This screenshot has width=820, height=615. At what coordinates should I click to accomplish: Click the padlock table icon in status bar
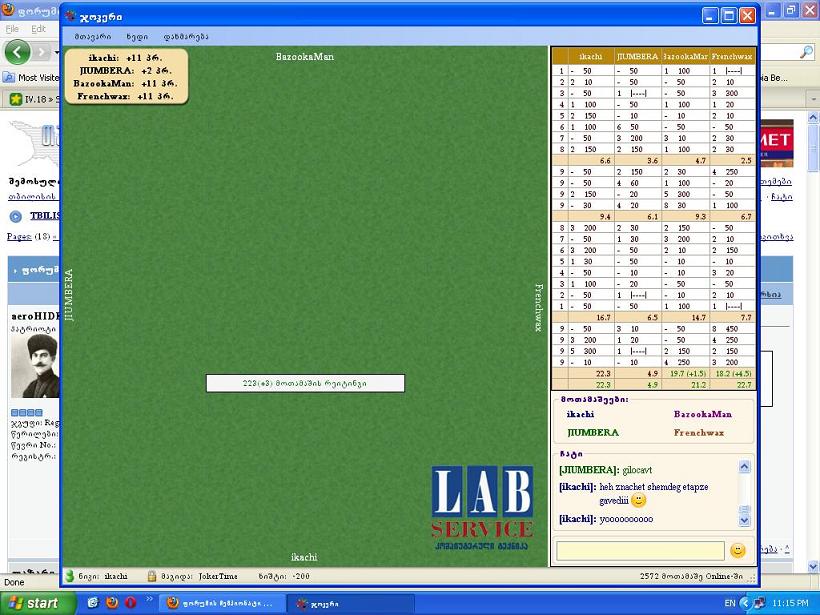152,576
